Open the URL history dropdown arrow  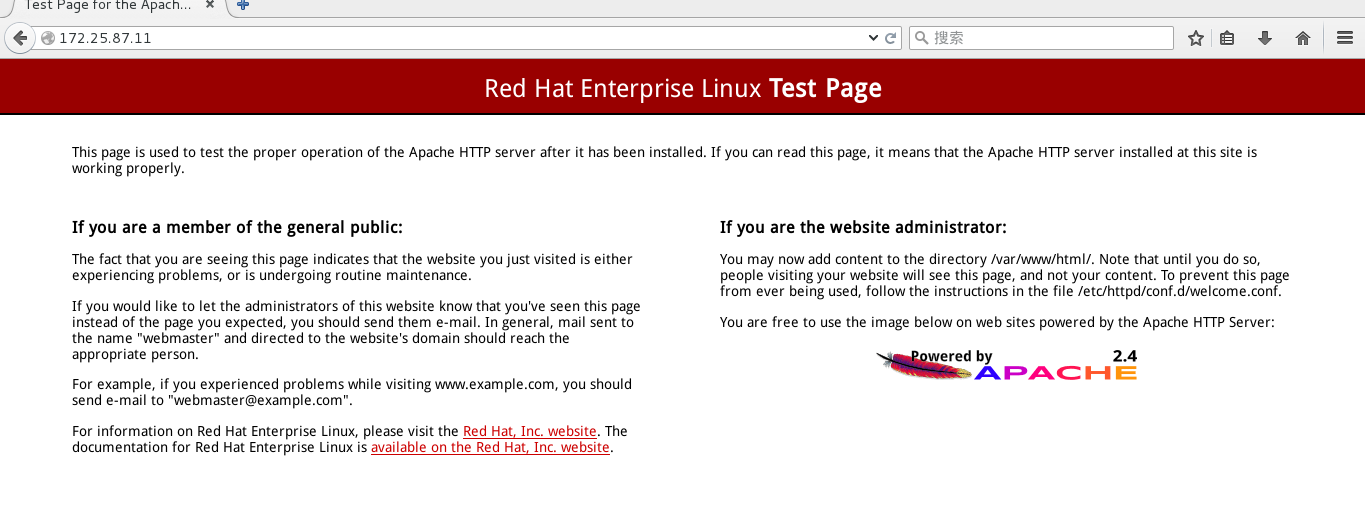pyautogui.click(x=872, y=38)
